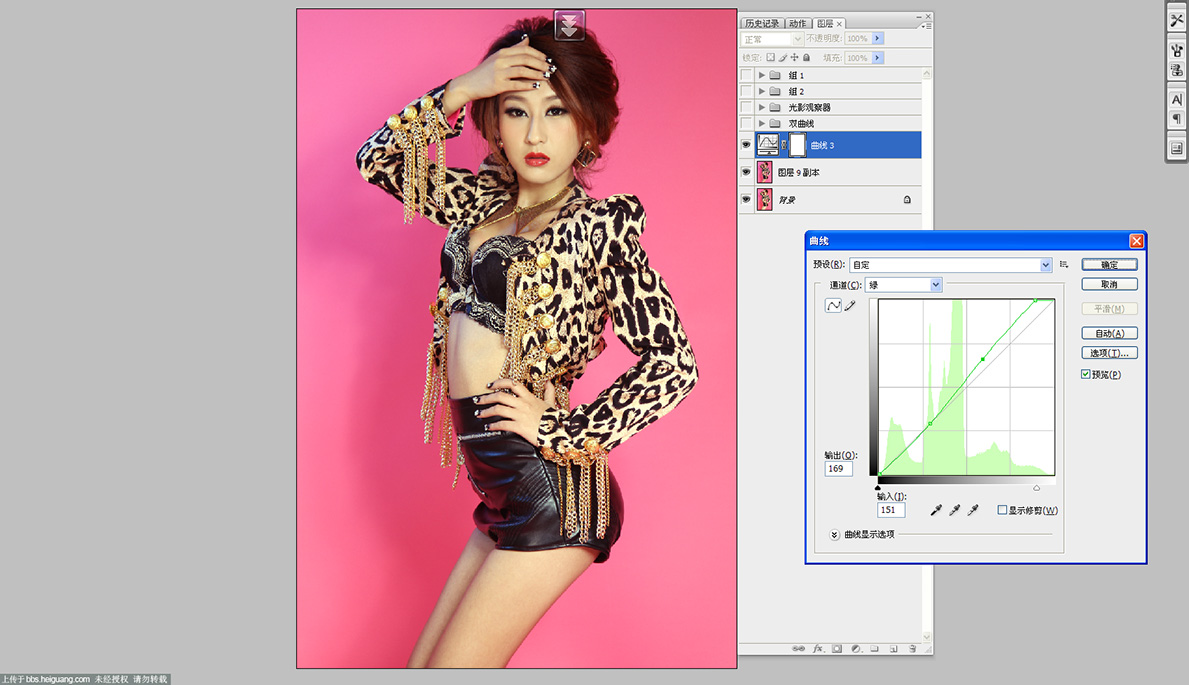Click the 取消 button in Curves
The image size is (1189, 685).
[1109, 284]
